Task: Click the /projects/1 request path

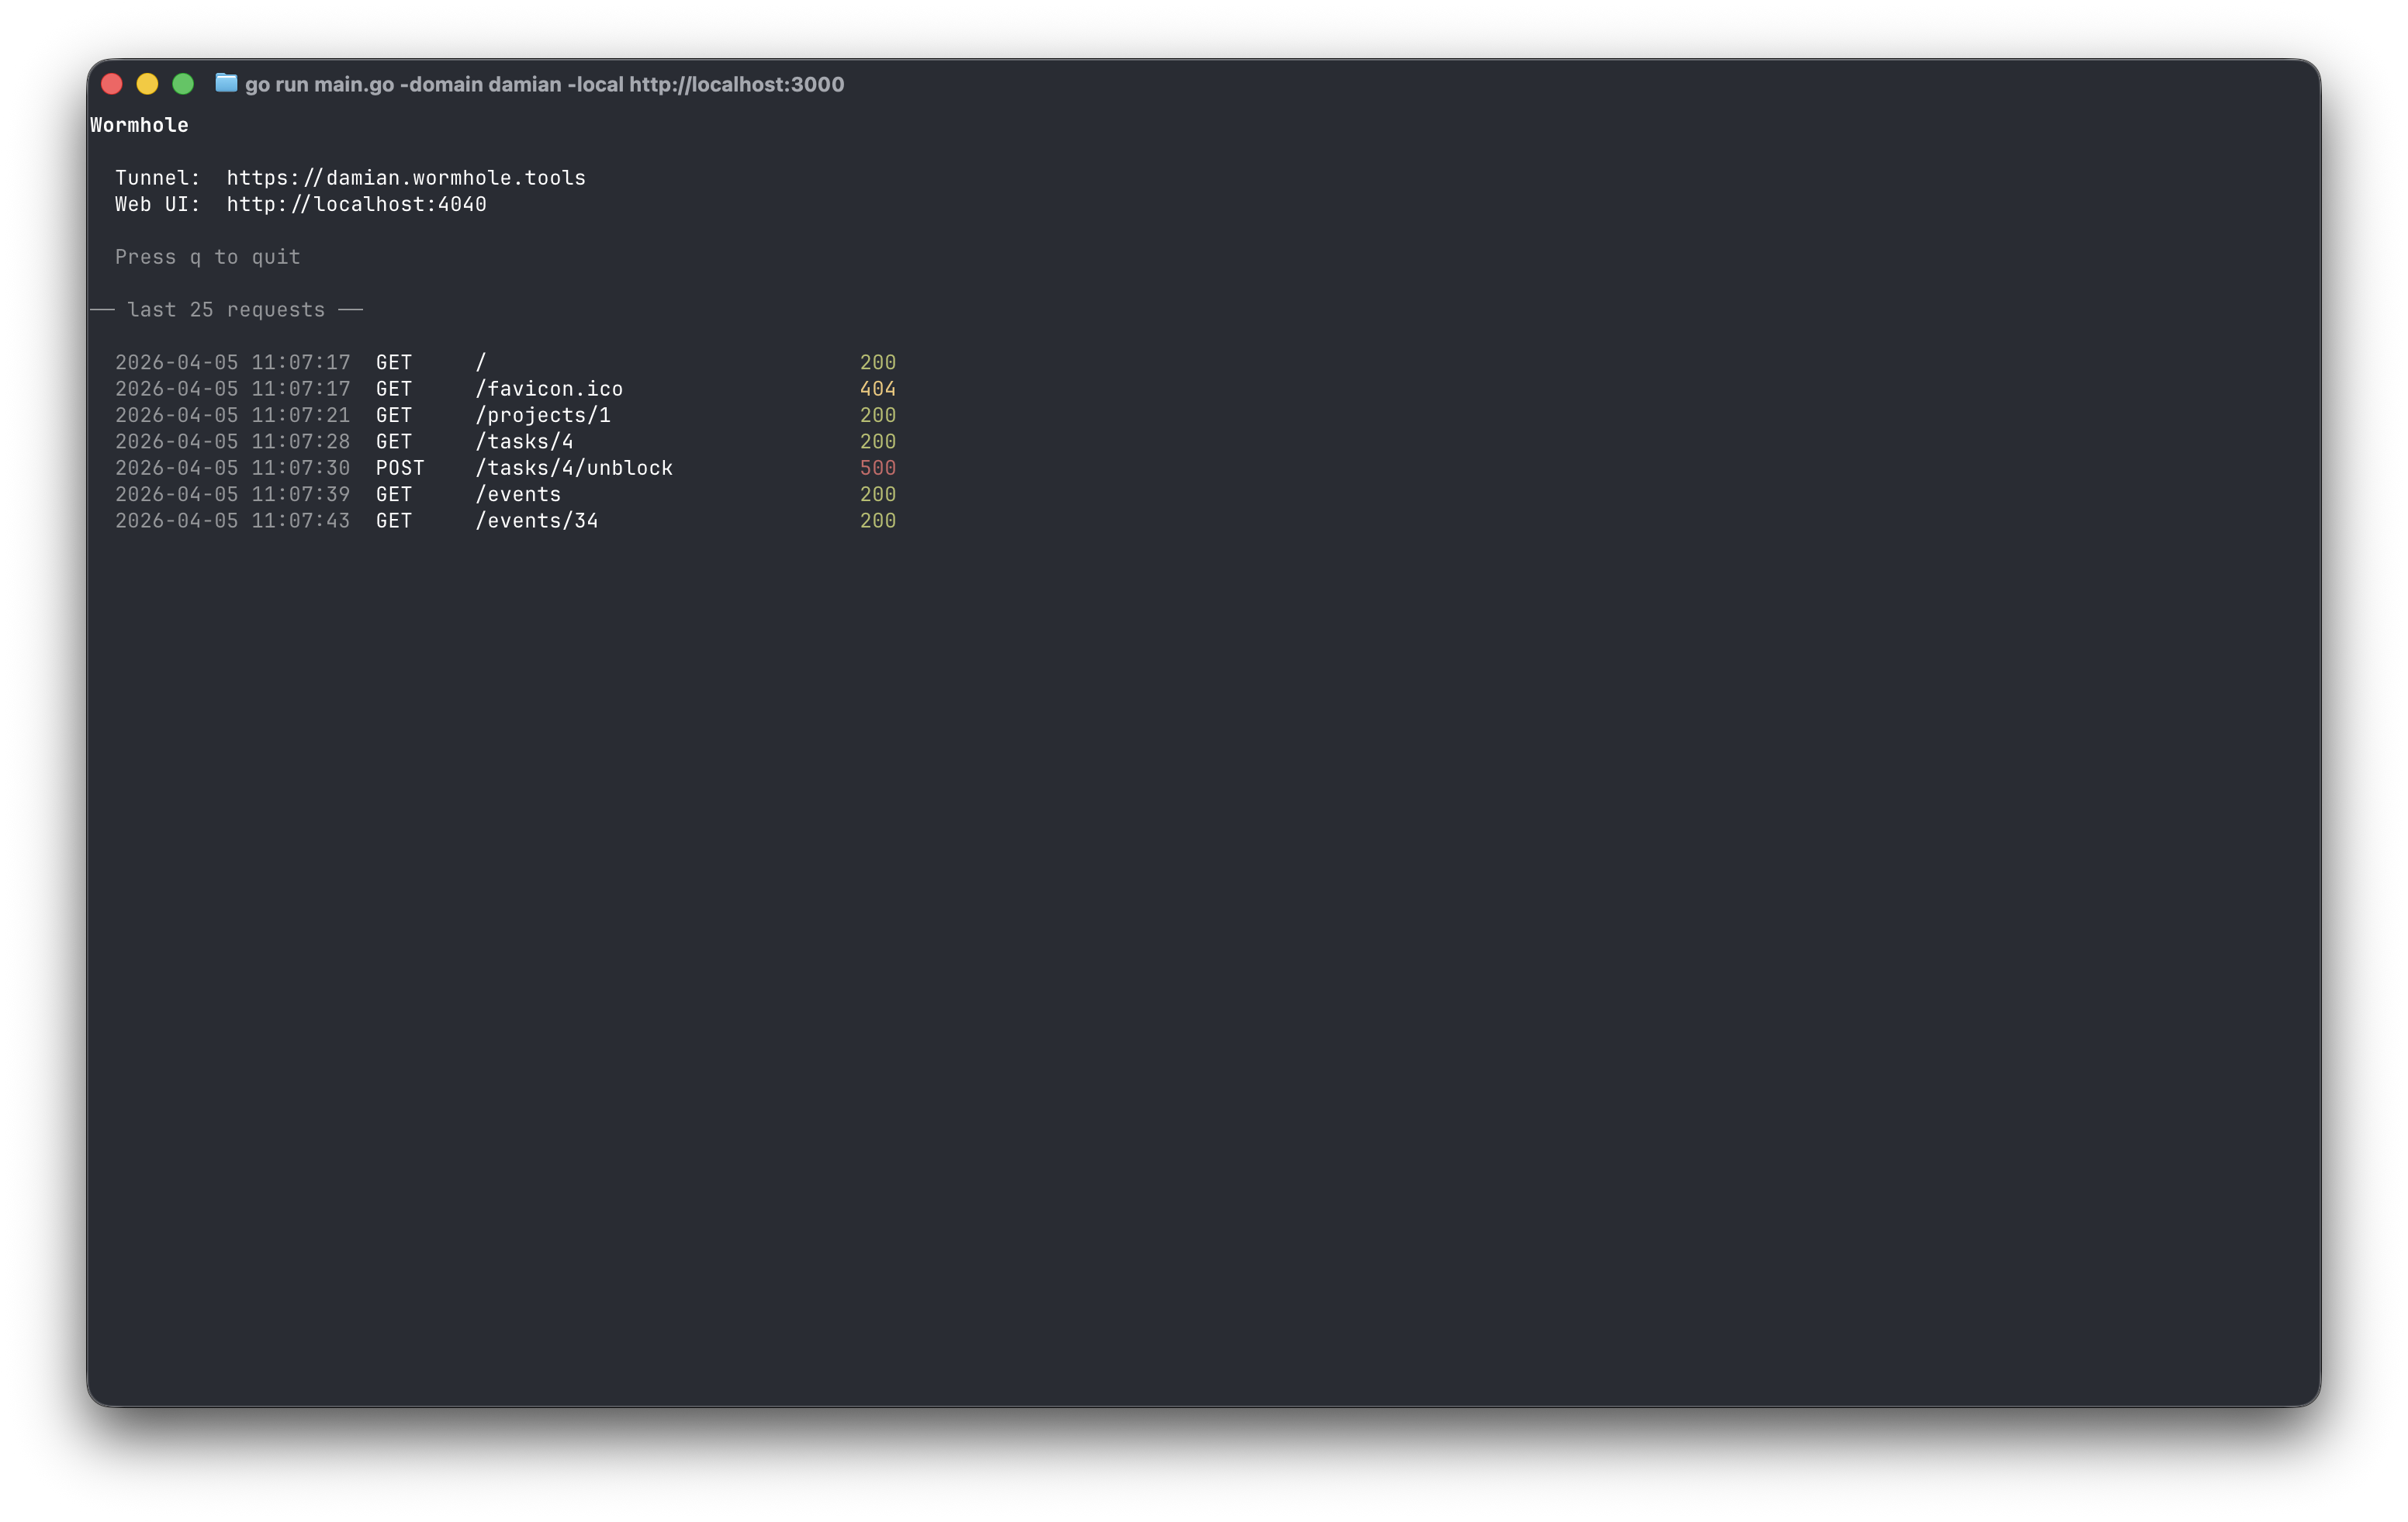Action: (543, 415)
